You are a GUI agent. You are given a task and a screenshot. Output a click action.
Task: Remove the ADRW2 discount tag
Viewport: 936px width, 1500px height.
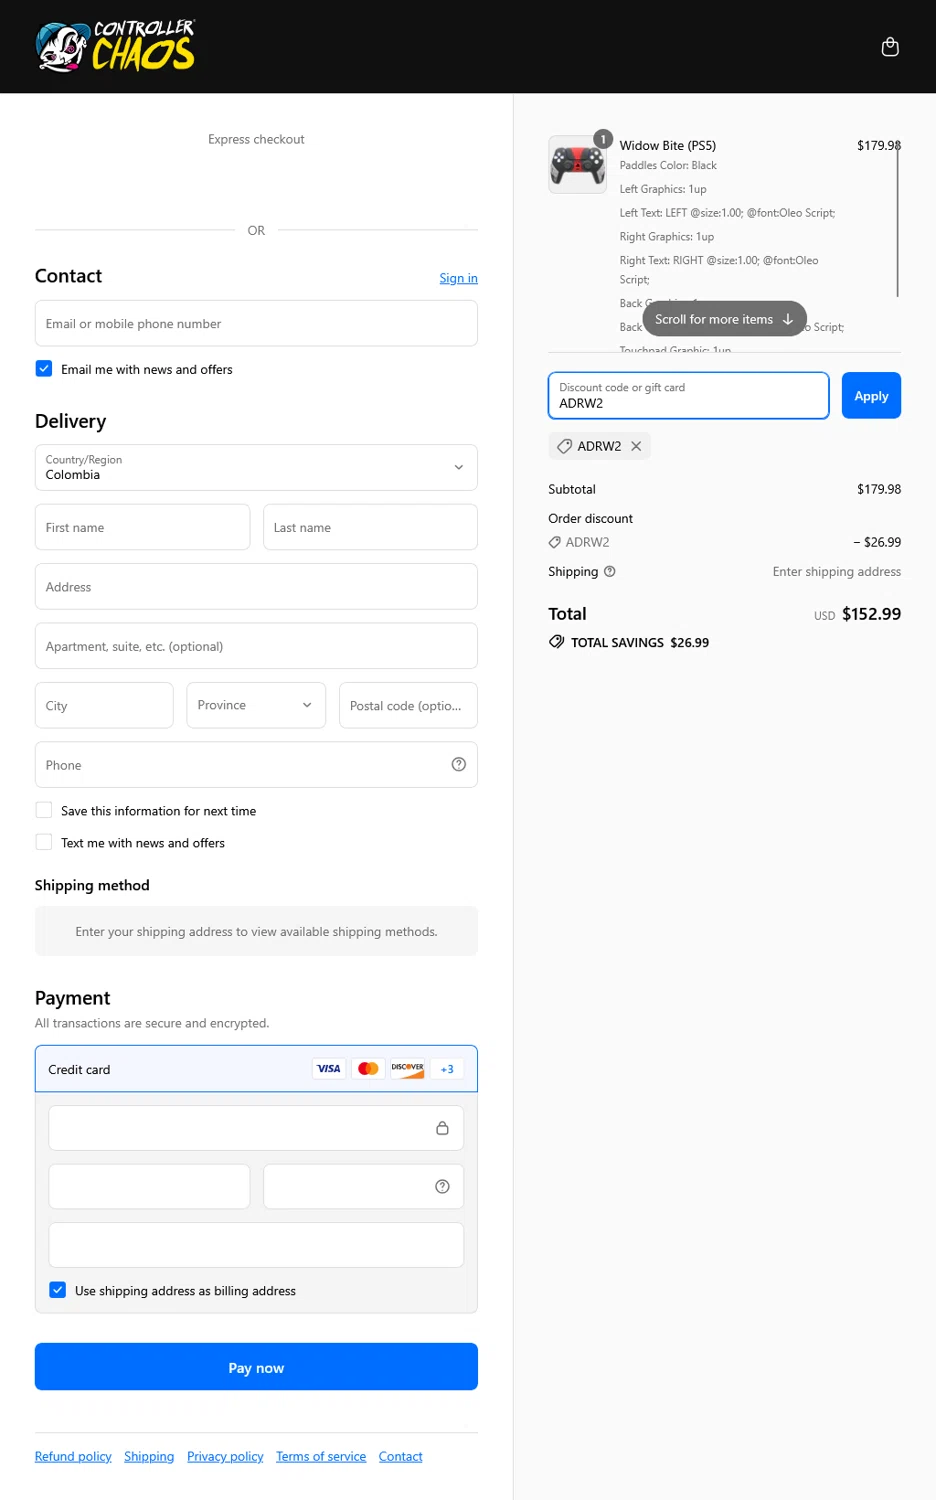click(636, 446)
